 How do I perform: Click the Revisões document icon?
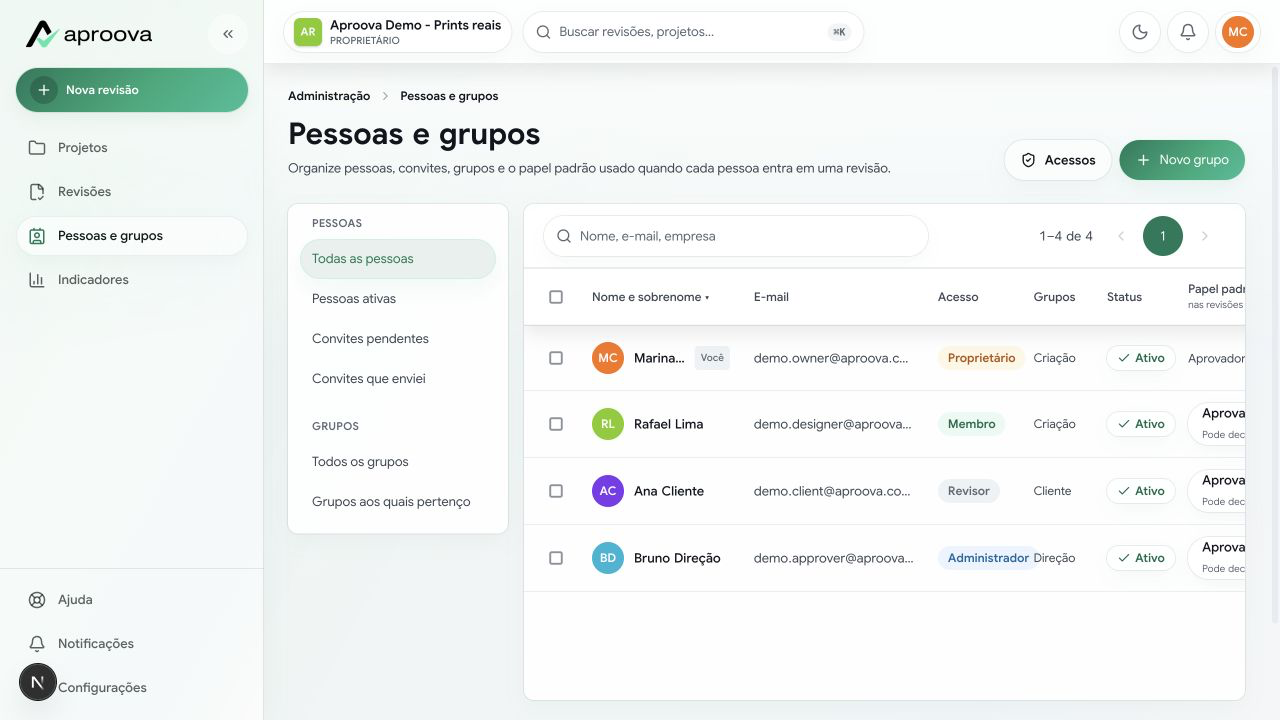click(37, 192)
